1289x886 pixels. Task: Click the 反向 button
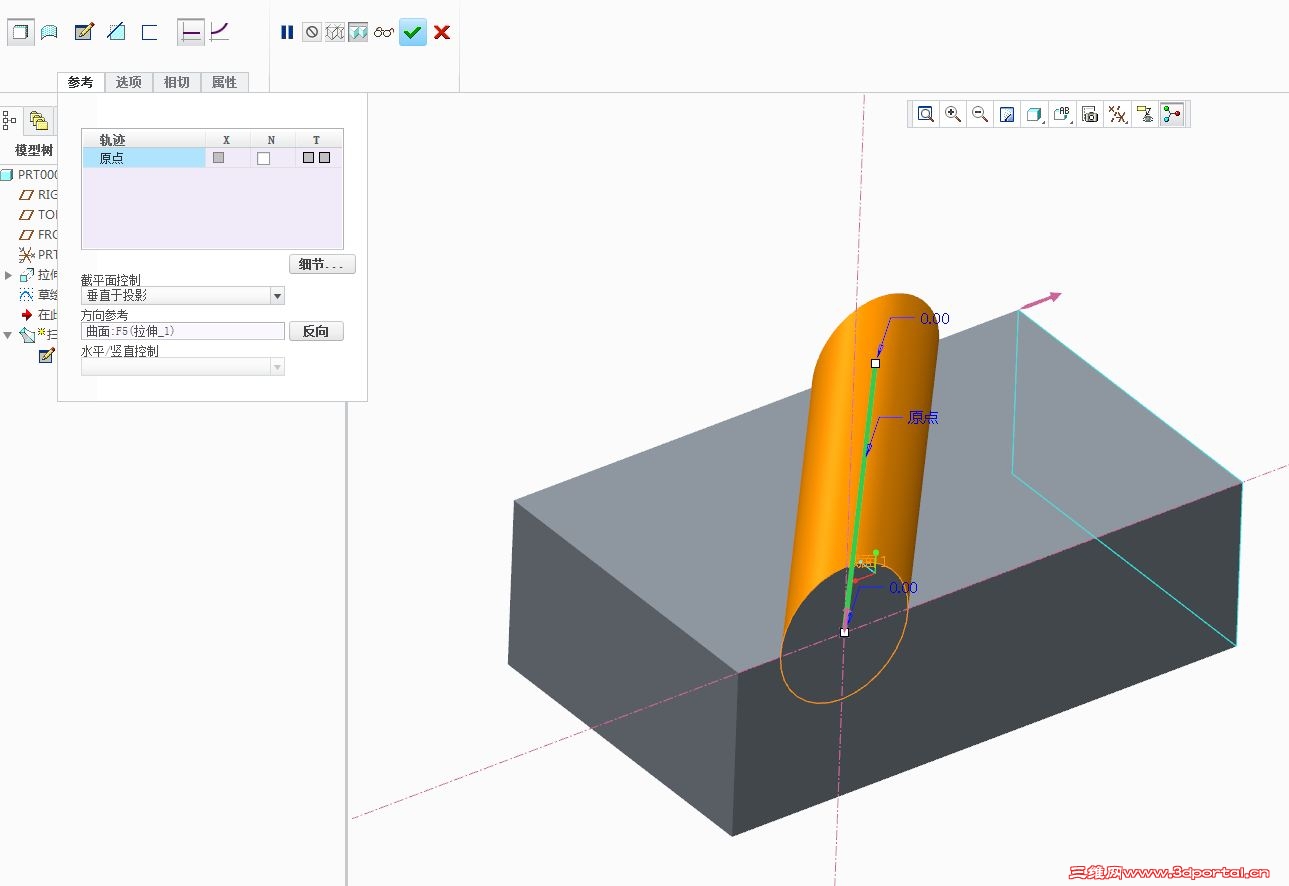316,331
